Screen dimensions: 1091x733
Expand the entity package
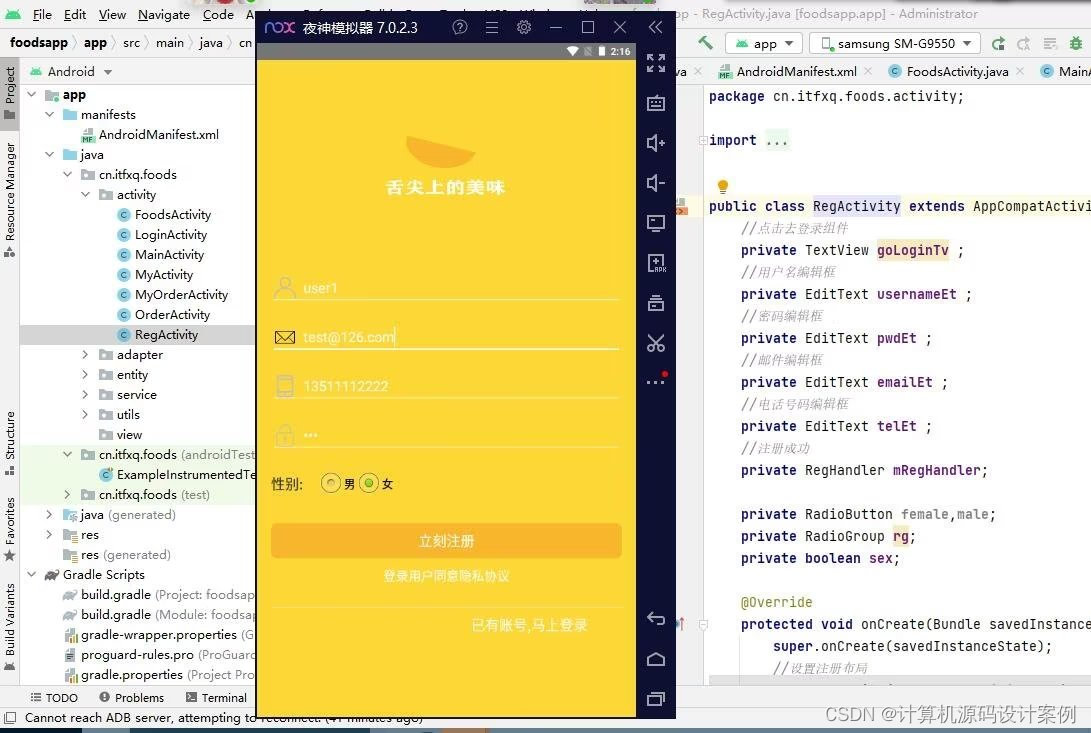(85, 375)
